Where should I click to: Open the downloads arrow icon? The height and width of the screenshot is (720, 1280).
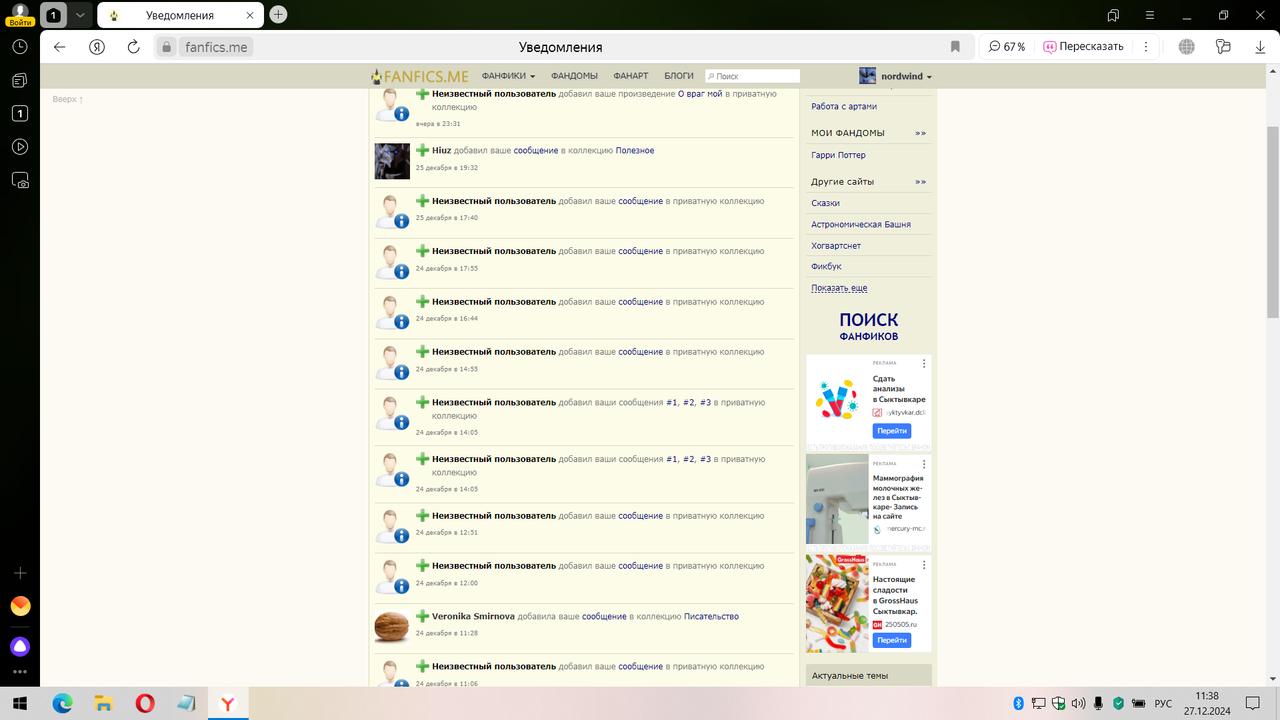1260,47
